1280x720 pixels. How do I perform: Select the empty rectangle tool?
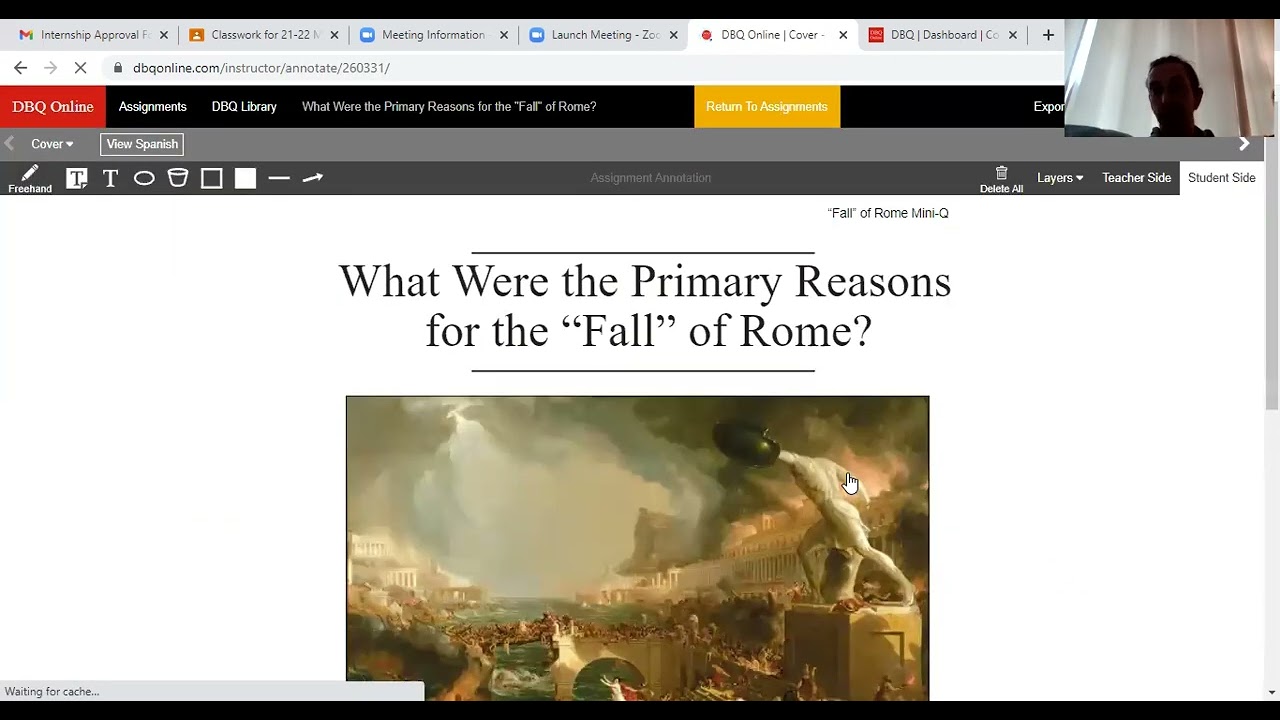pos(211,178)
